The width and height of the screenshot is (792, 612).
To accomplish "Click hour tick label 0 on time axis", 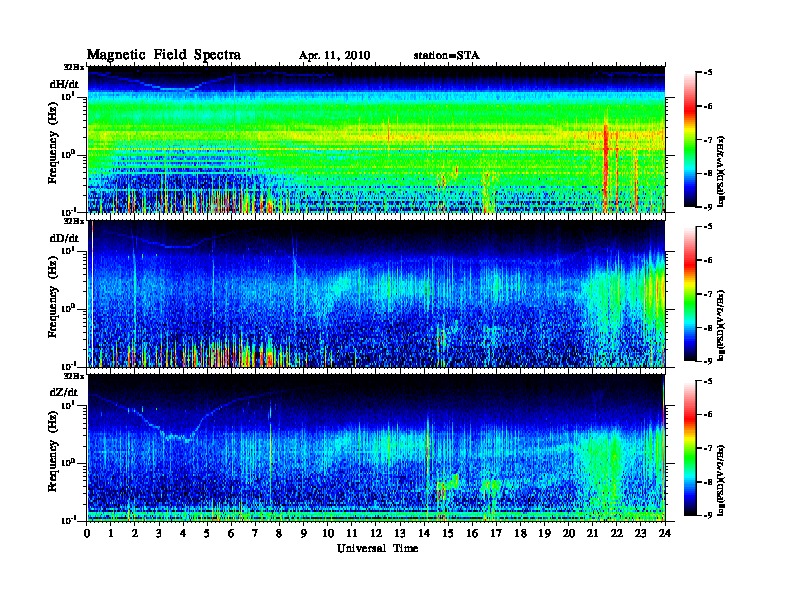I will point(87,533).
